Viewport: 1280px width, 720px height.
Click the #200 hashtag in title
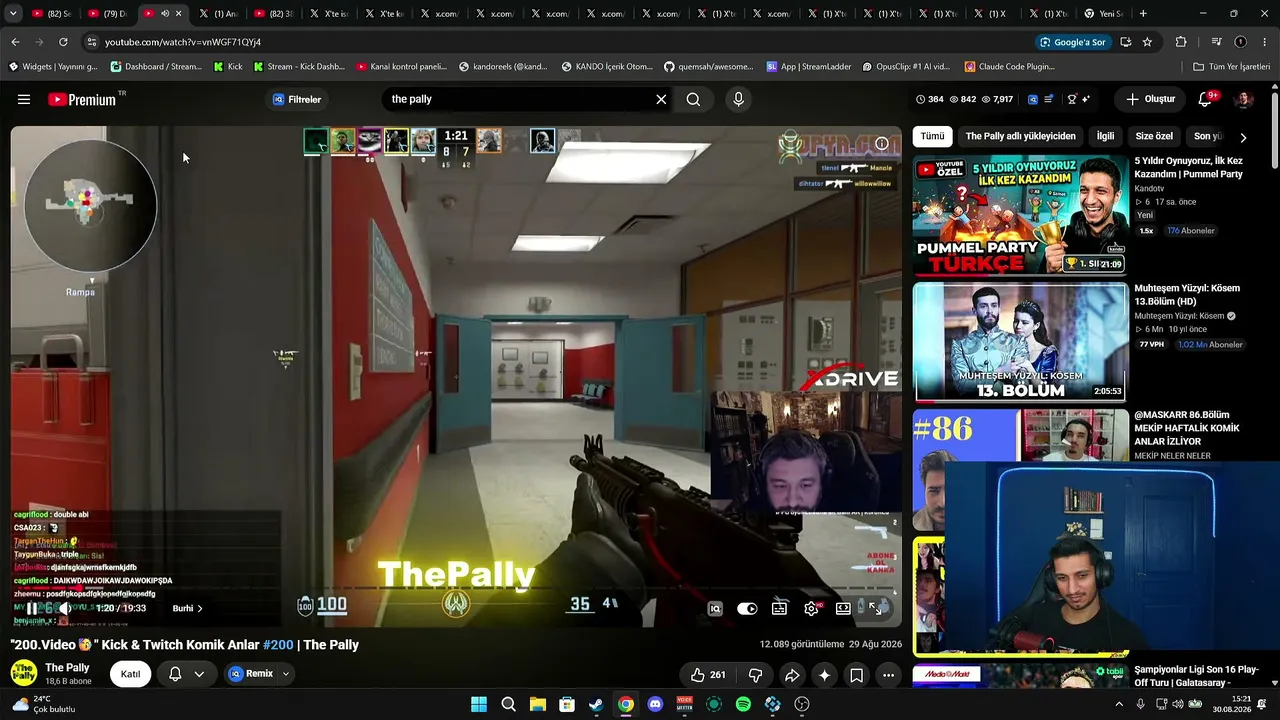[x=278, y=645]
